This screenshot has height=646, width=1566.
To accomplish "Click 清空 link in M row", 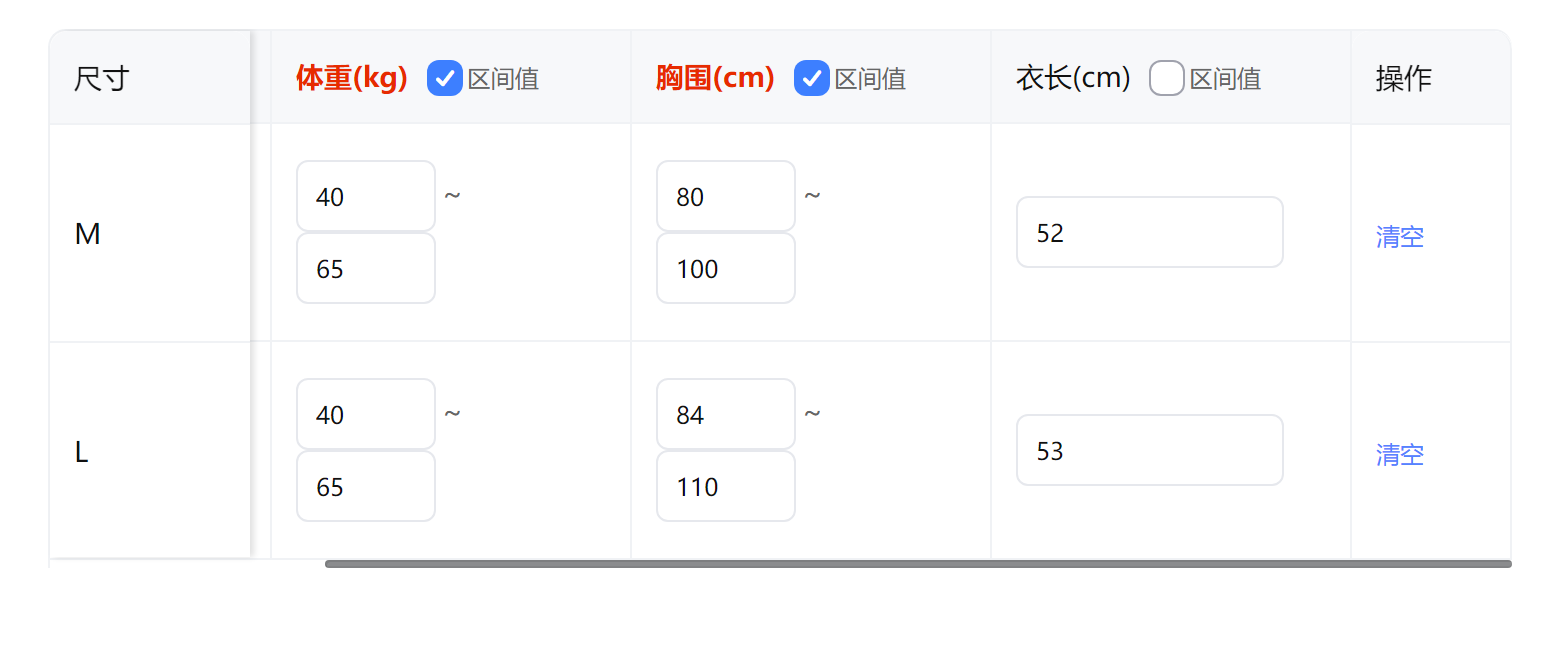I will pyautogui.click(x=1399, y=237).
